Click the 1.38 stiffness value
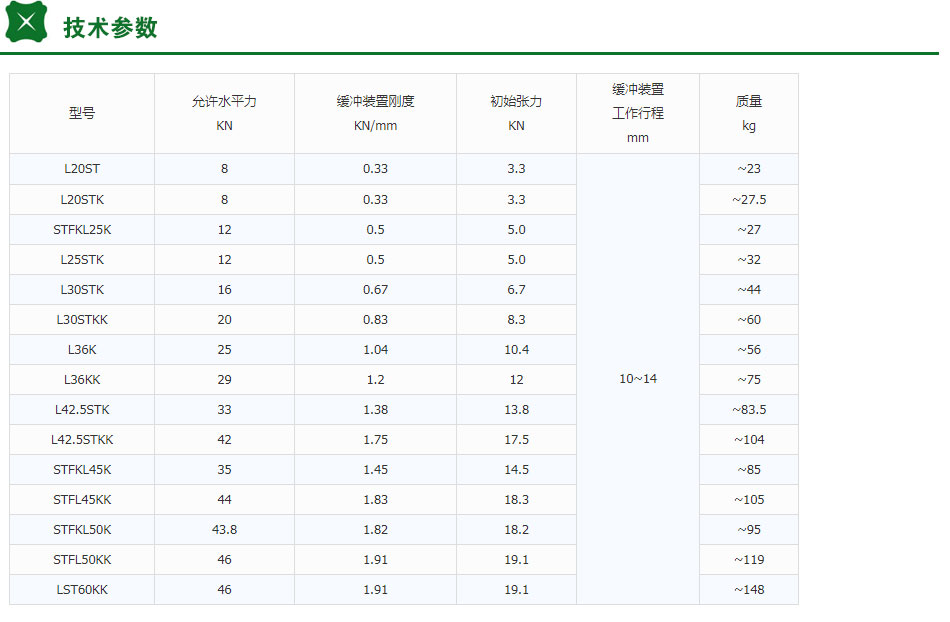This screenshot has width=950, height=622. click(x=376, y=410)
